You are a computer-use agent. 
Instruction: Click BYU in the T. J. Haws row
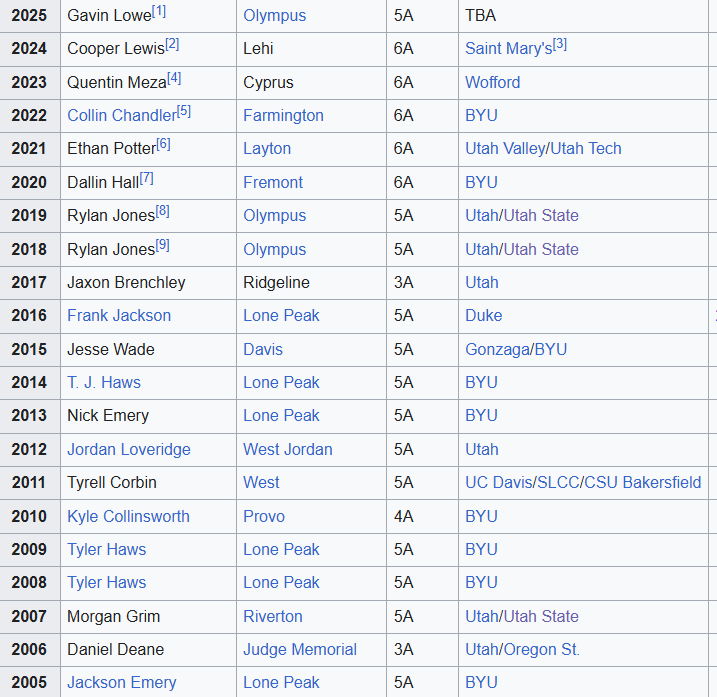click(x=481, y=382)
